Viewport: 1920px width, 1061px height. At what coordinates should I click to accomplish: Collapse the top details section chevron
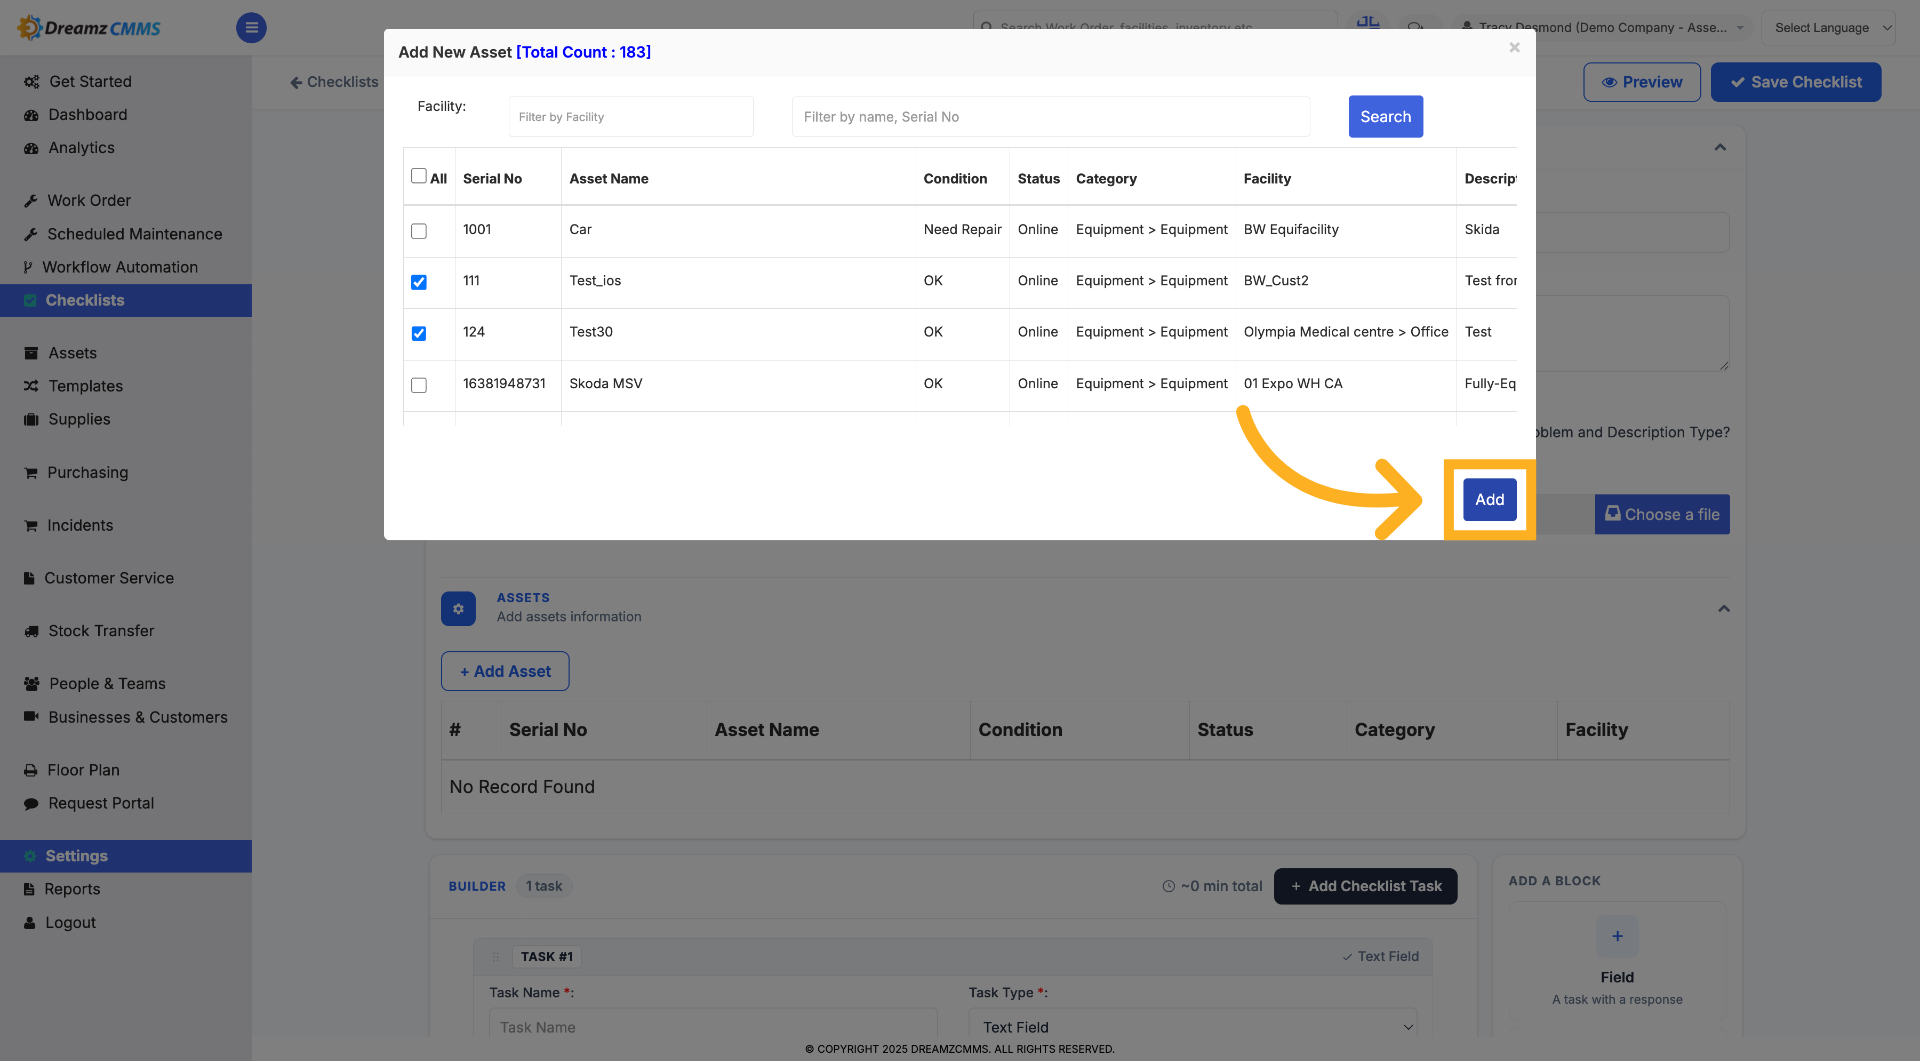(x=1720, y=148)
